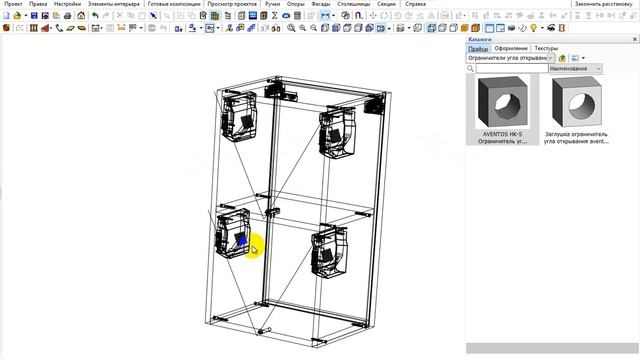The height and width of the screenshot is (360, 640).
Task: Click the calculator icon in the top toolbar
Action: (x=297, y=16)
